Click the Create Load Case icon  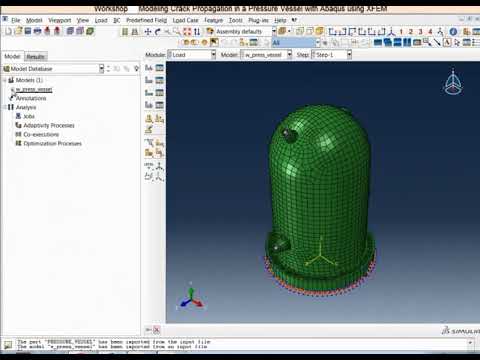[149, 105]
